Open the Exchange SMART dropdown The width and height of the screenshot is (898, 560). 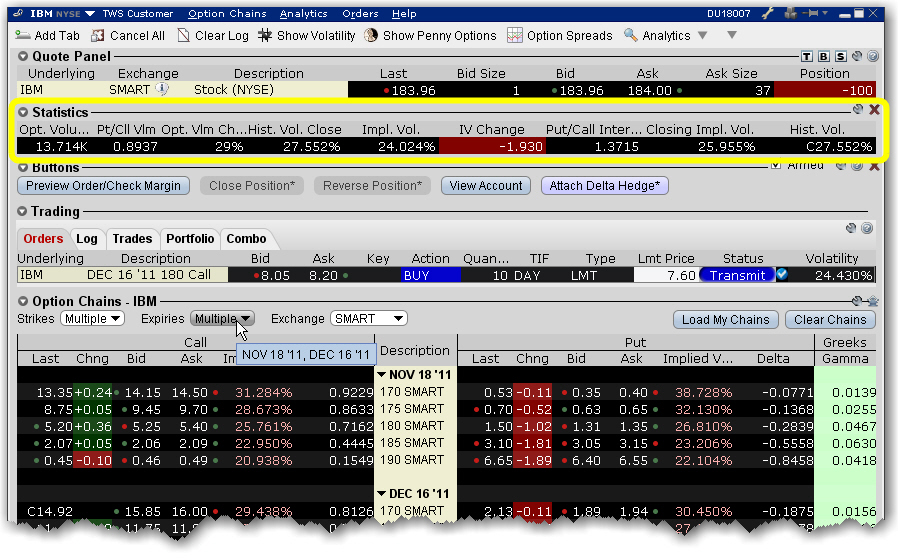pyautogui.click(x=368, y=319)
